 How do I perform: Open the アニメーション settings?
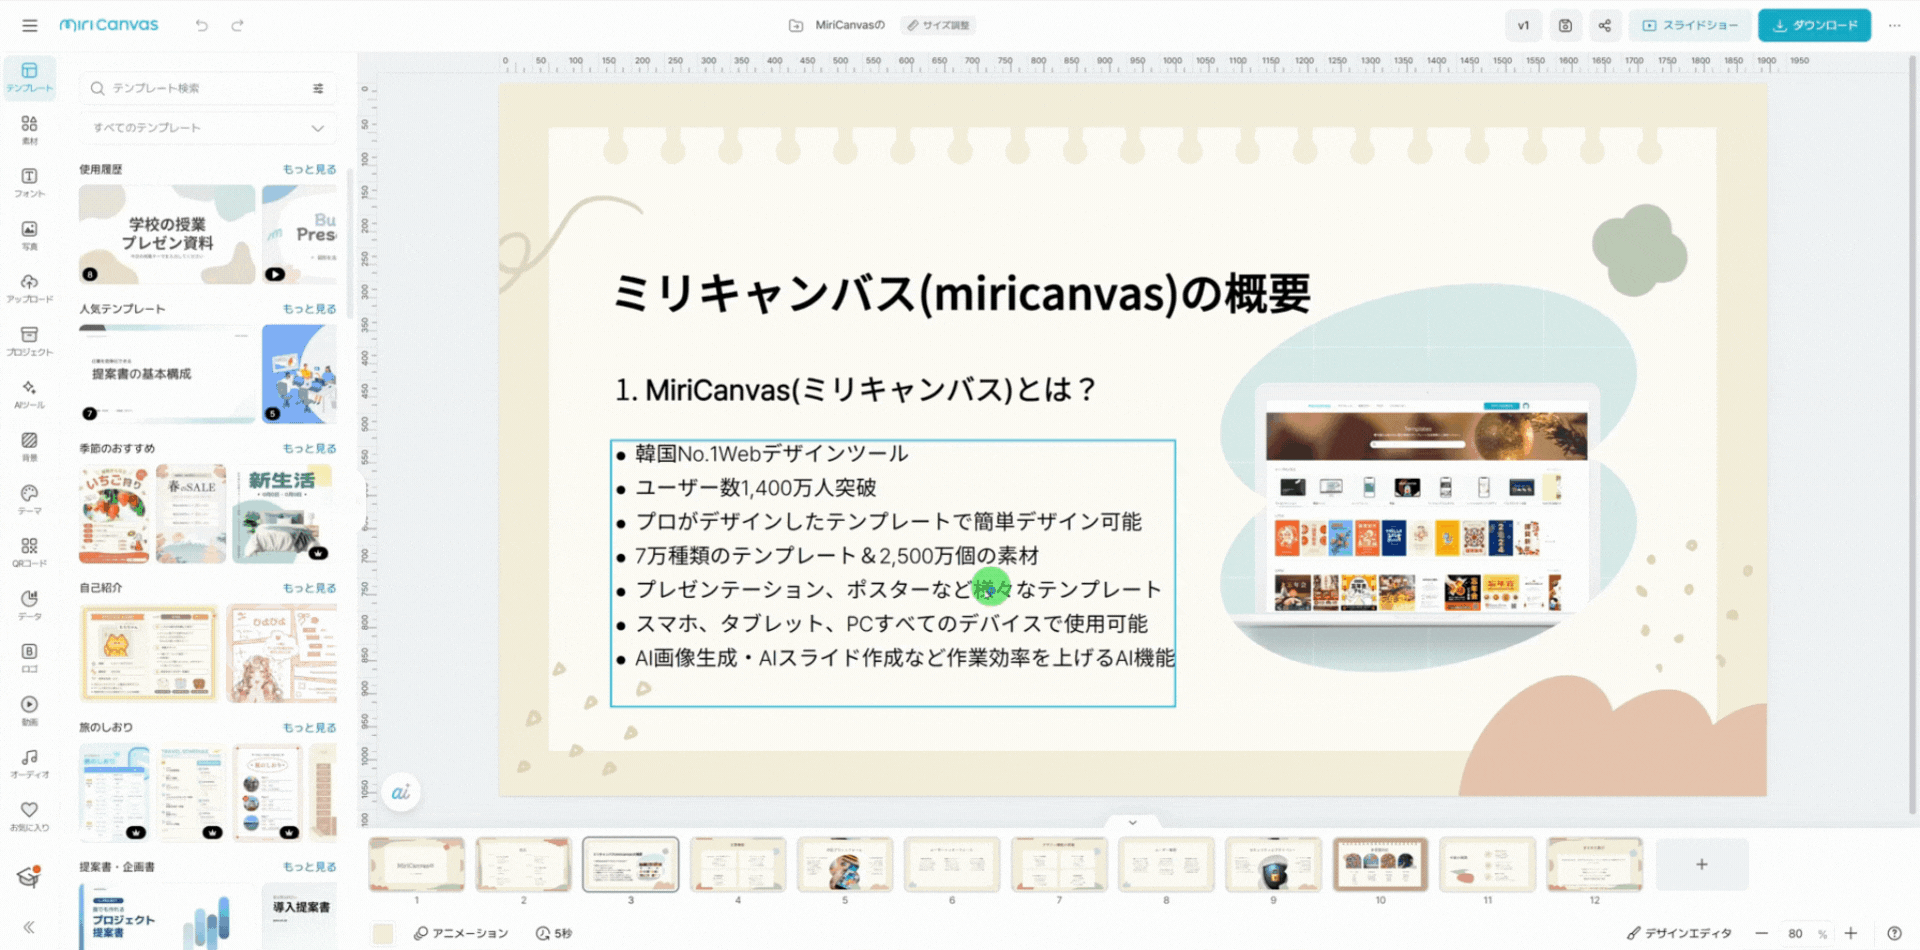461,933
